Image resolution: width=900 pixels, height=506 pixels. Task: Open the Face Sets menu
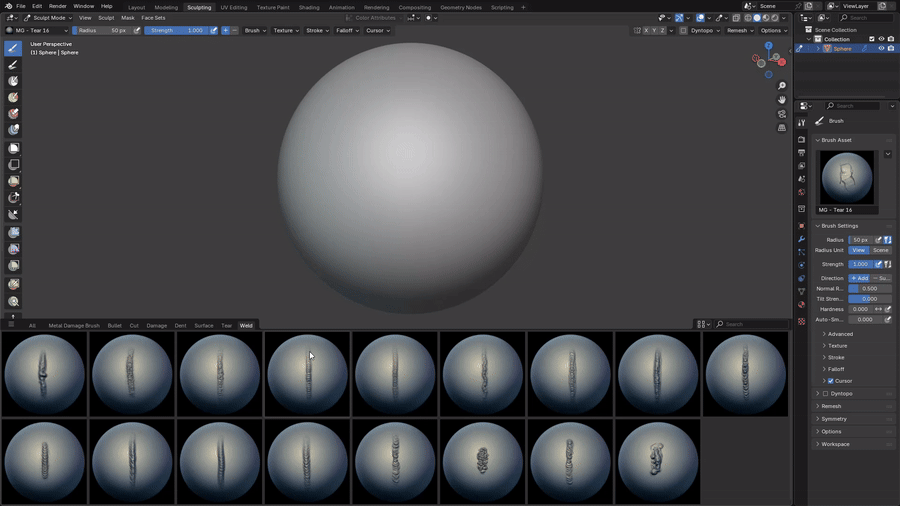pyautogui.click(x=153, y=18)
